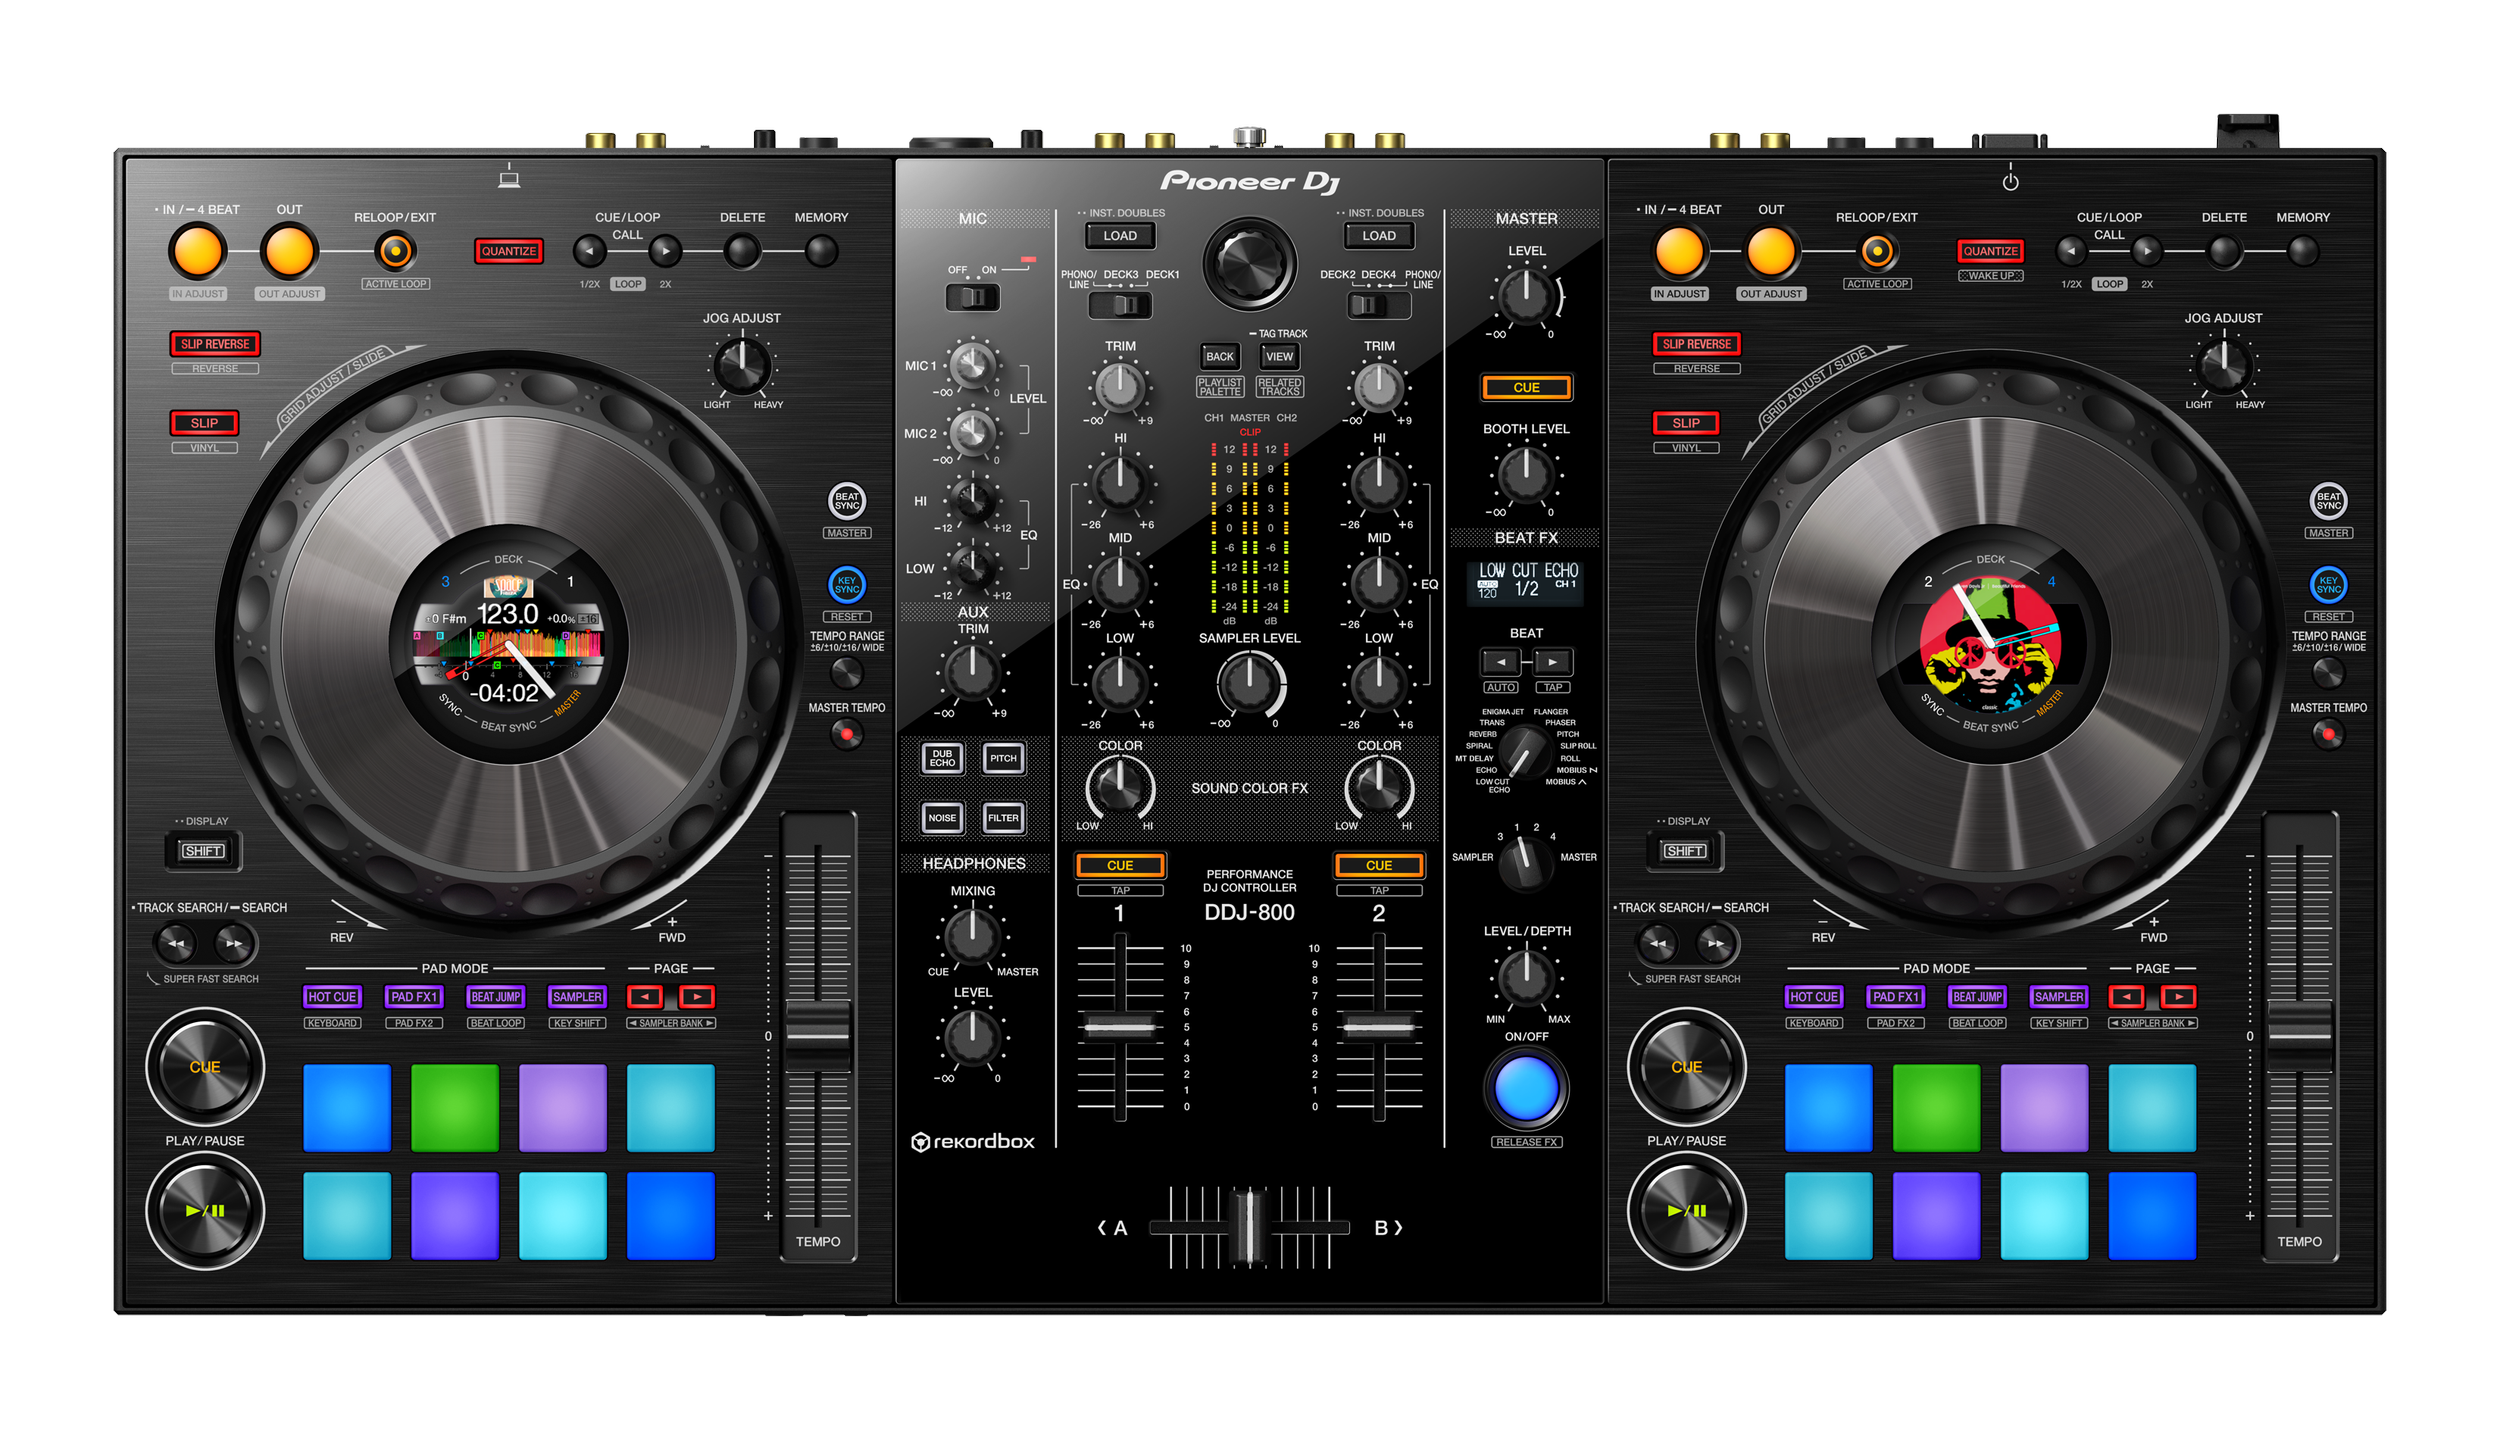The image size is (2500, 1430).
Task: Click left deck page left arrow button
Action: (645, 997)
